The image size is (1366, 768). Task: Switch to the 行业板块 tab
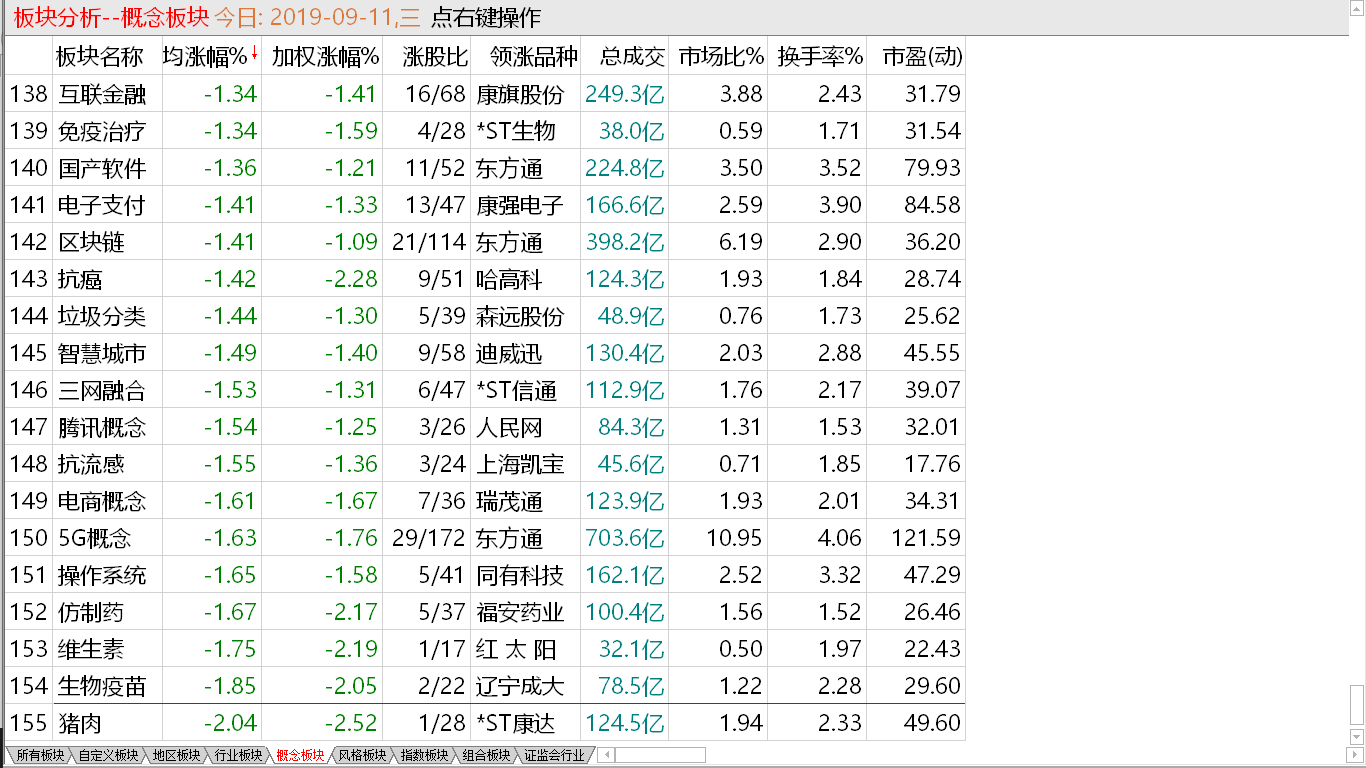click(x=238, y=755)
